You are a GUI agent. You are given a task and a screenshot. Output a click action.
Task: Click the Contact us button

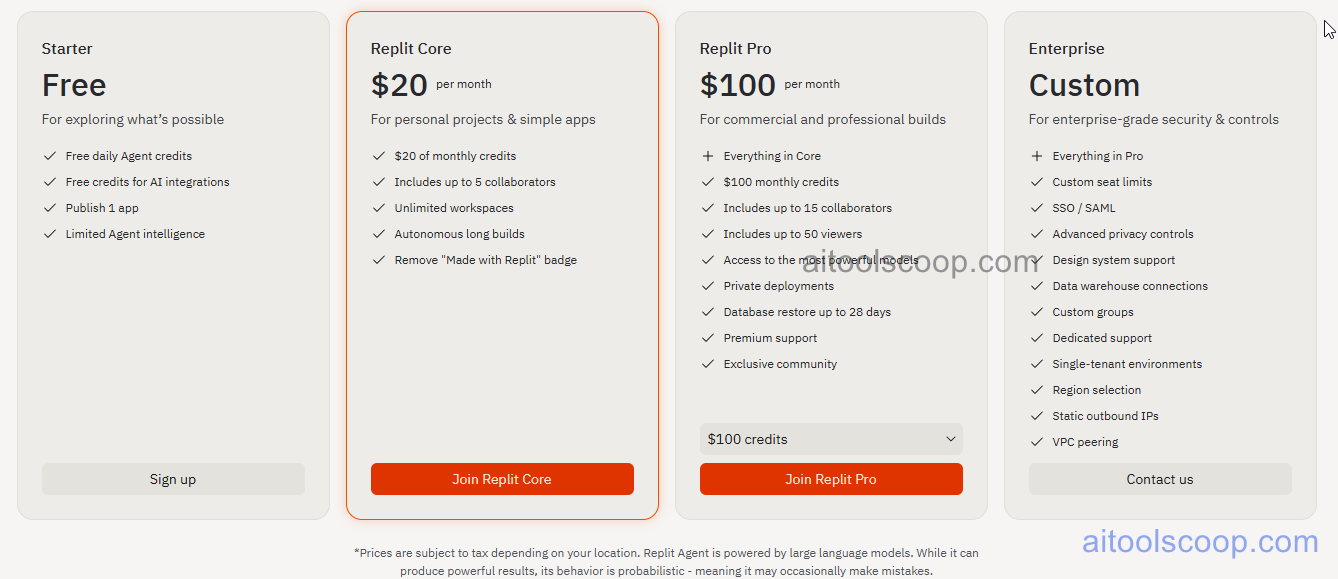(1159, 479)
